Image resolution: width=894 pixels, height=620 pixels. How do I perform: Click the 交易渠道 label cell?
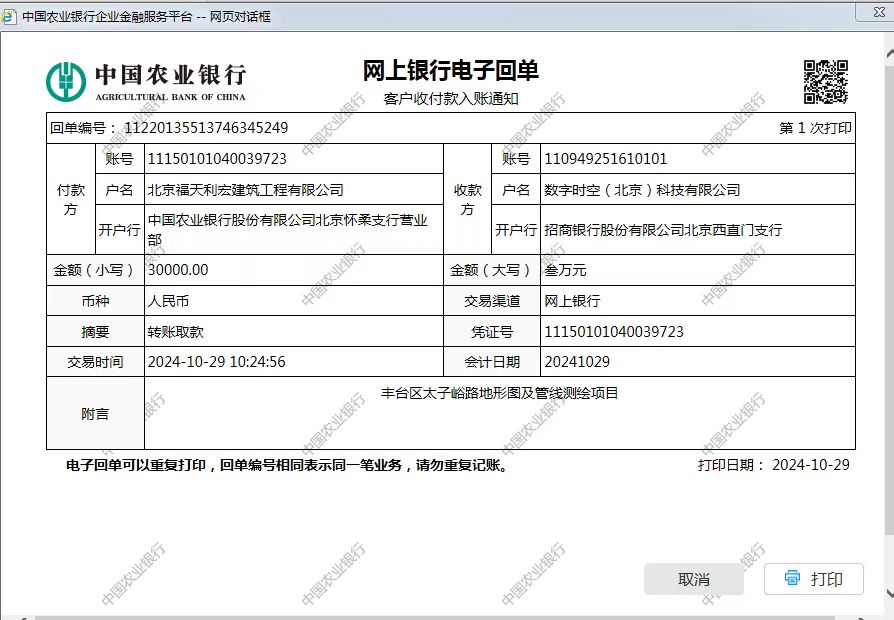[x=492, y=301]
